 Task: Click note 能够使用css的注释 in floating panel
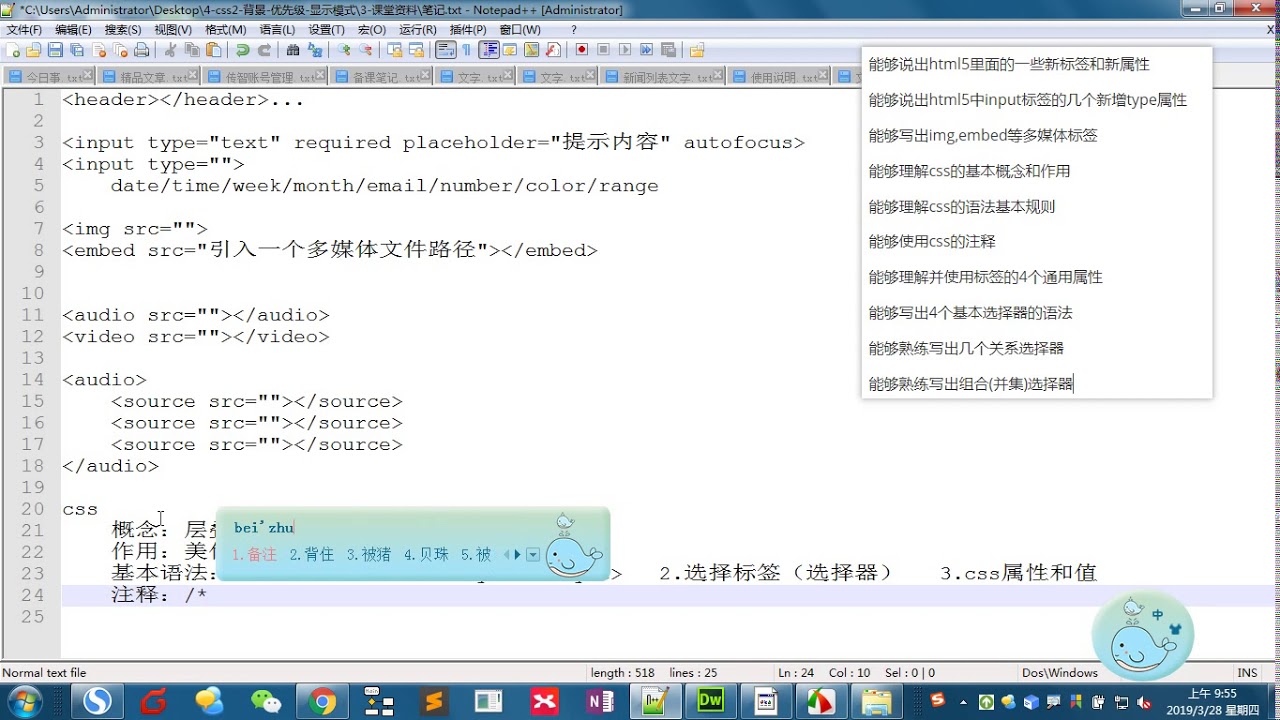[932, 241]
